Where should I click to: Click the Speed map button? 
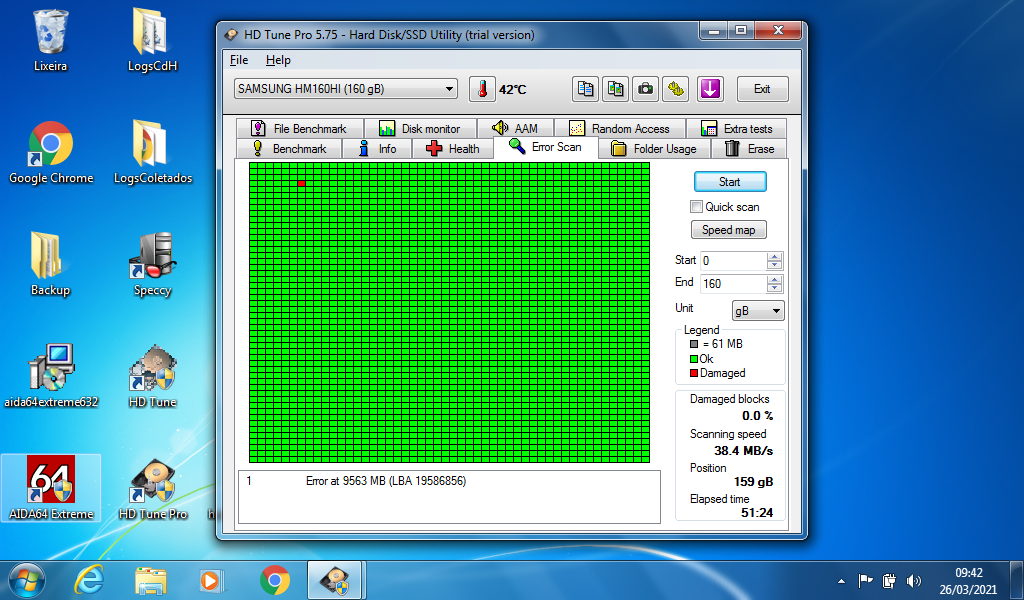[729, 230]
